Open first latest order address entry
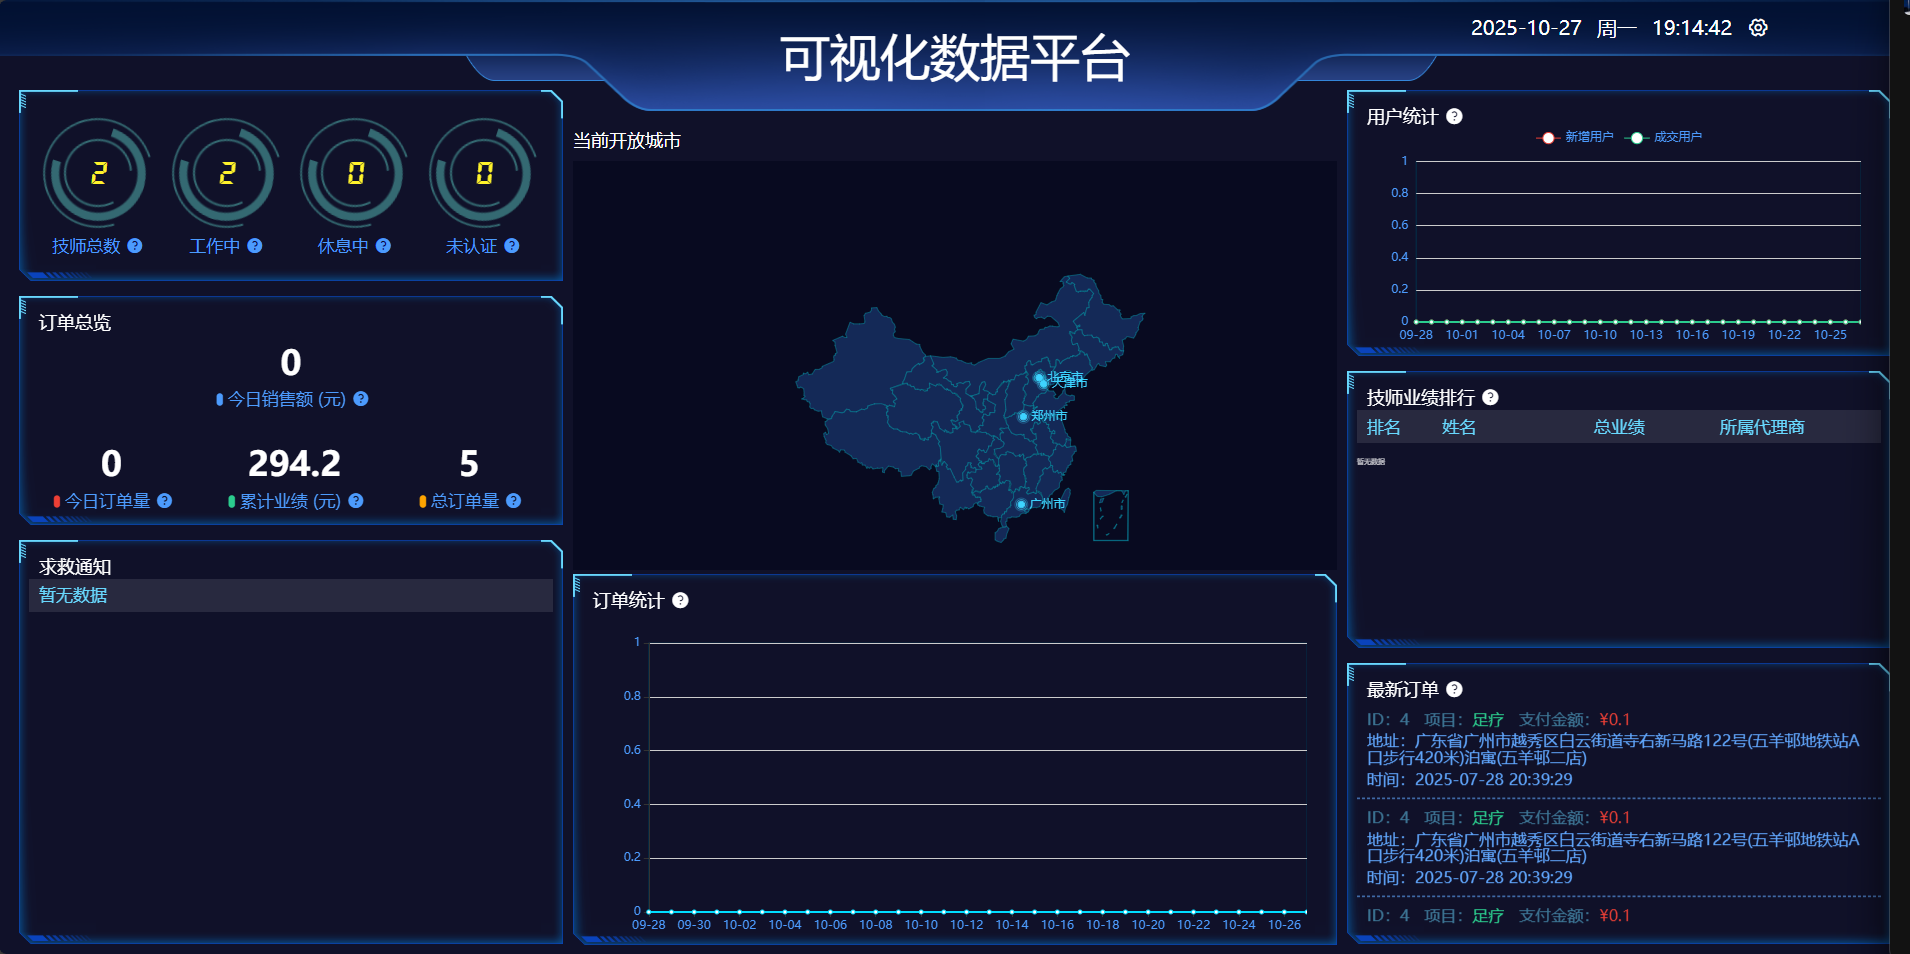 pos(1612,749)
